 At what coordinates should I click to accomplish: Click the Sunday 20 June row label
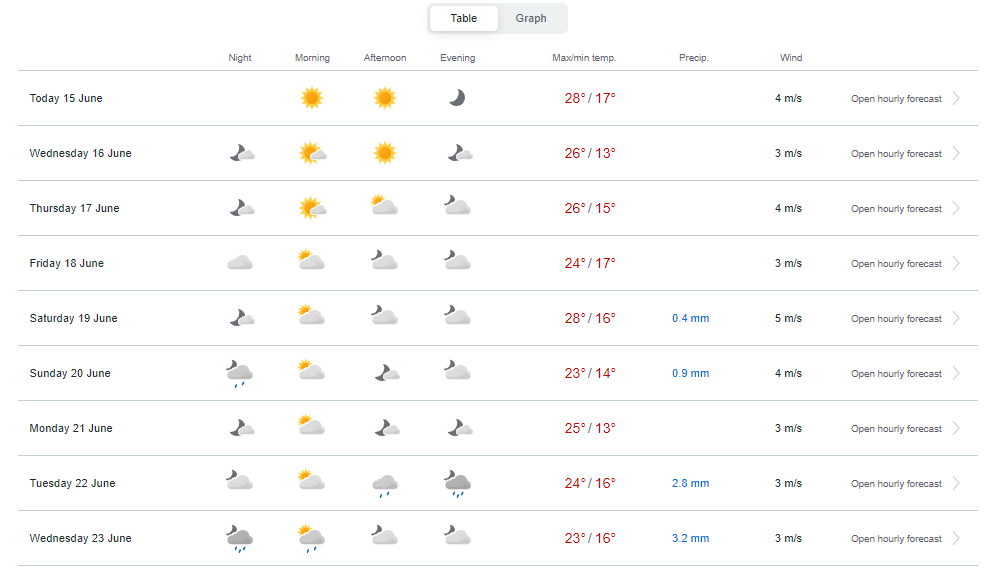click(70, 373)
